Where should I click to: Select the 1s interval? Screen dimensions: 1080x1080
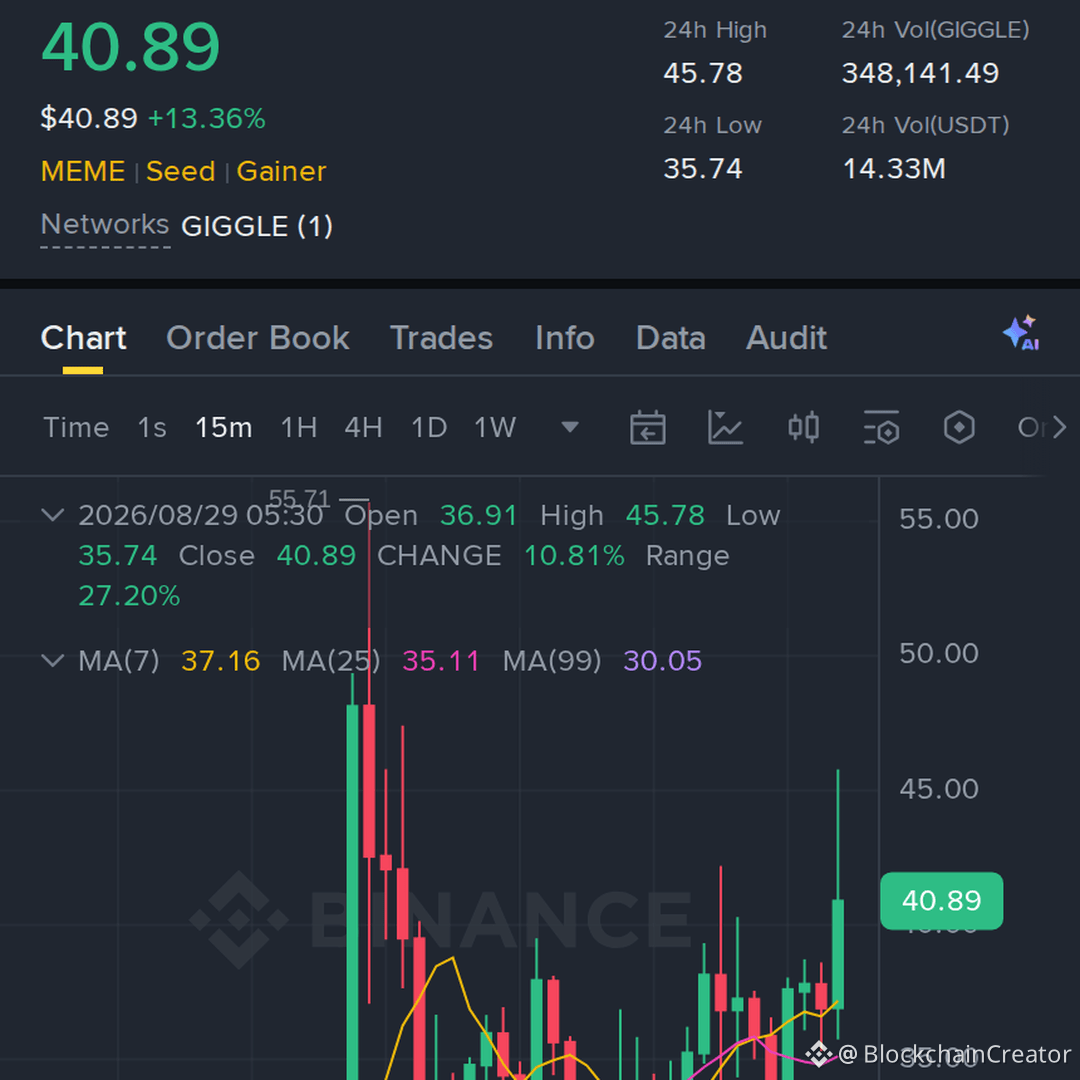[152, 428]
